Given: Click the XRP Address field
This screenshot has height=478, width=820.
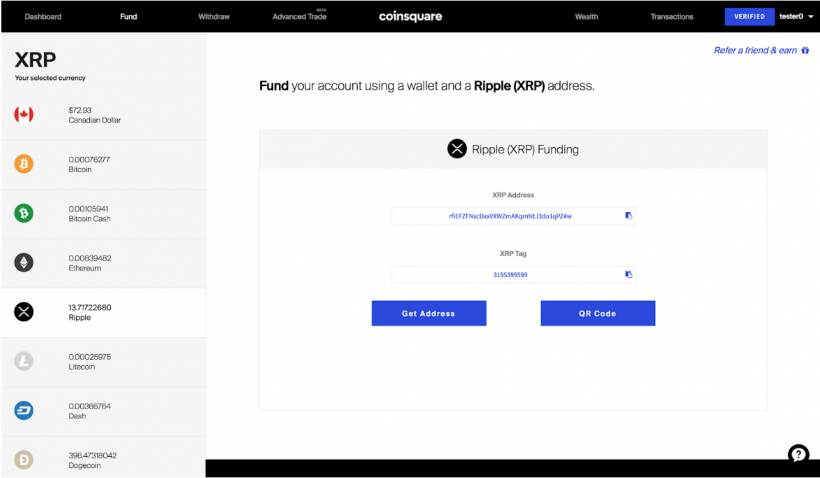Looking at the screenshot, I should coord(514,216).
